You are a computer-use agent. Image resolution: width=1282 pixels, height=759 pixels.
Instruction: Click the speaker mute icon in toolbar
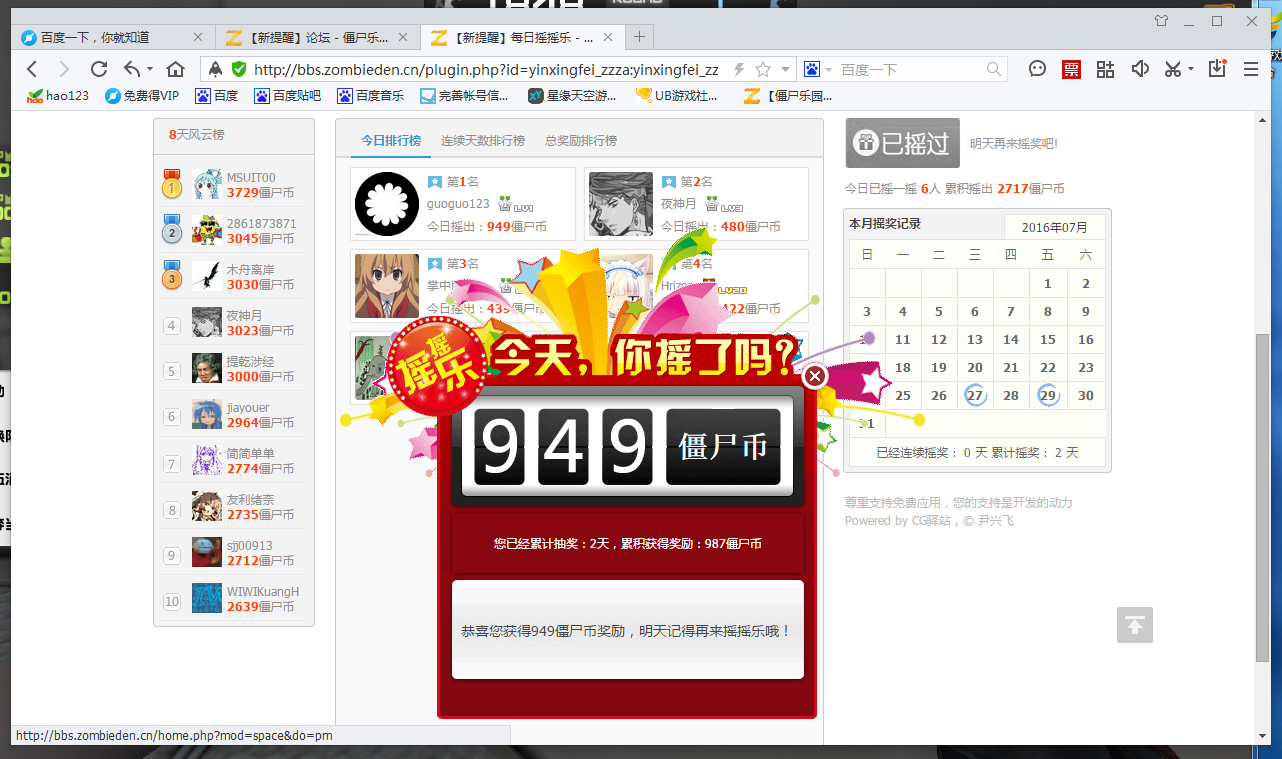pyautogui.click(x=1139, y=69)
